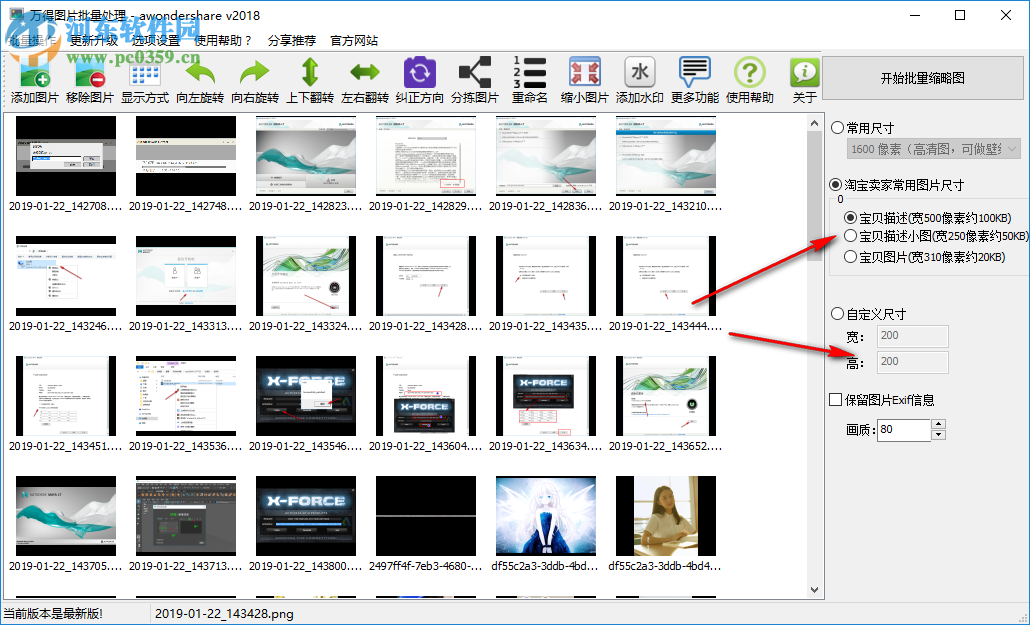1030x625 pixels.
Task: Click the 开始批量缩略图 button
Action: tap(922, 78)
